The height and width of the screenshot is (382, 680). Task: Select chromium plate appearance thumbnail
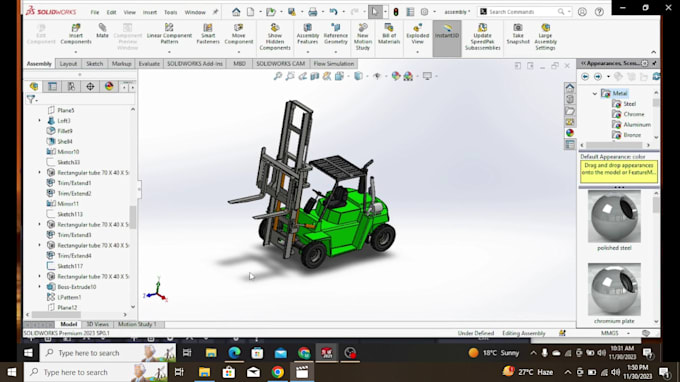point(614,289)
